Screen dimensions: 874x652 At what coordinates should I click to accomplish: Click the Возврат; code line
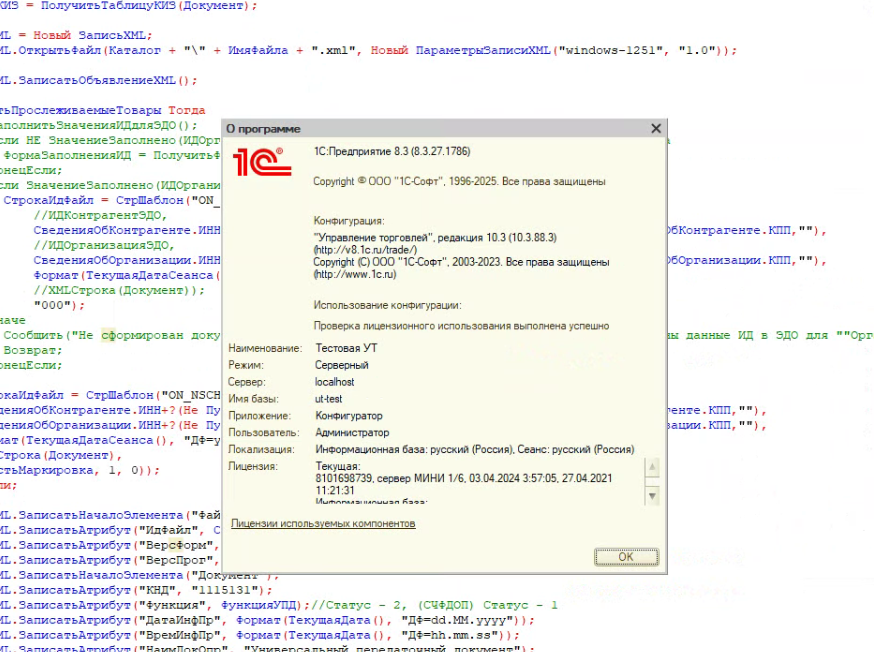tap(33, 351)
